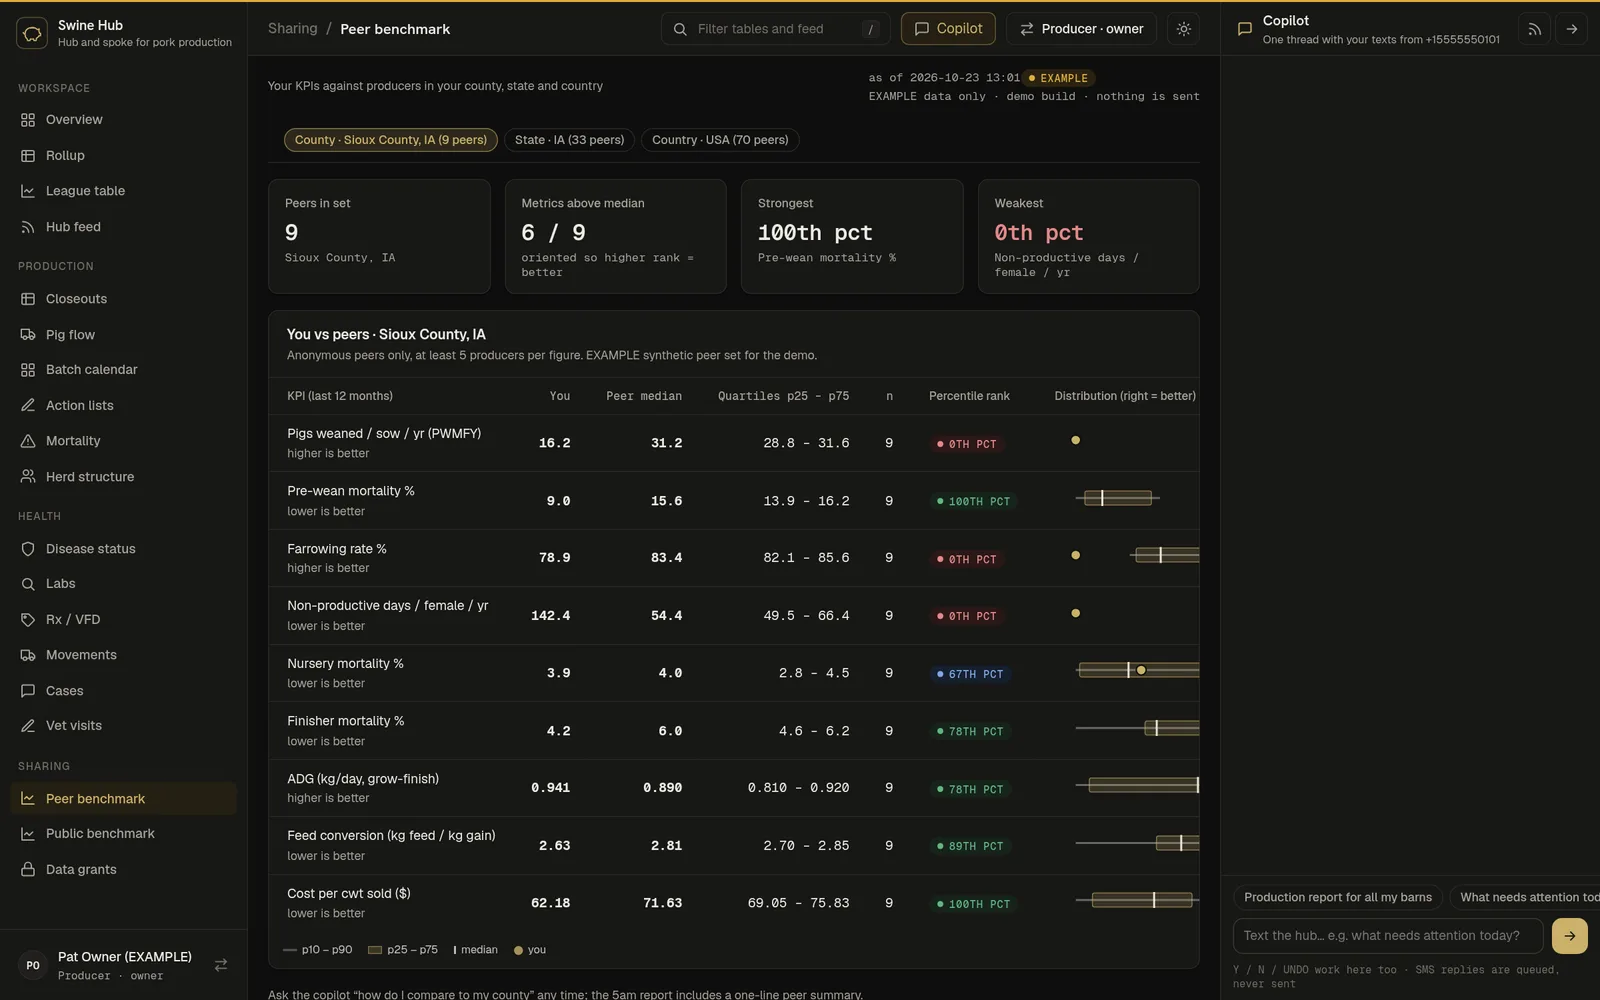Viewport: 1600px width, 1000px height.
Task: Click the Pat Owner (EXAMPLE) profile name
Action: pyautogui.click(x=125, y=957)
